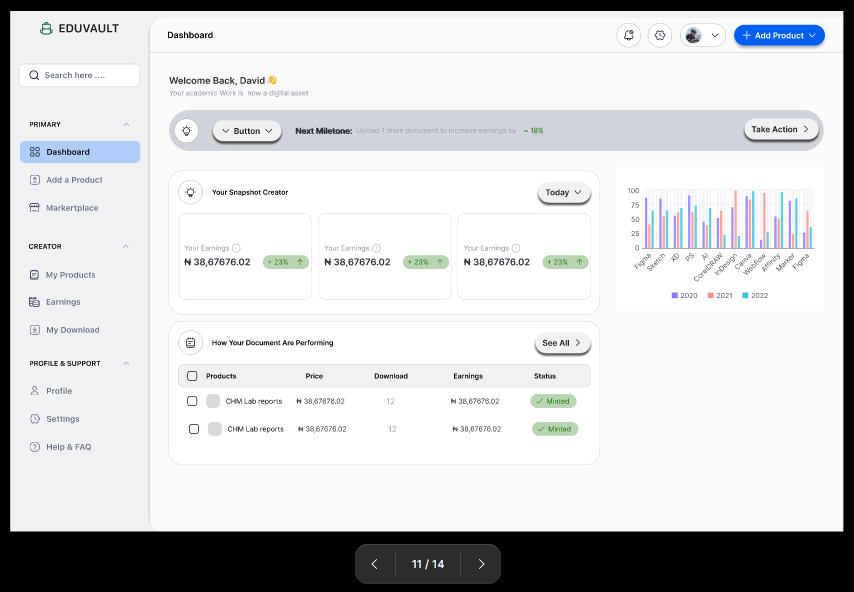Collapse the PRIMARY sidebar section
Viewport: 854px width, 592px height.
(x=126, y=124)
